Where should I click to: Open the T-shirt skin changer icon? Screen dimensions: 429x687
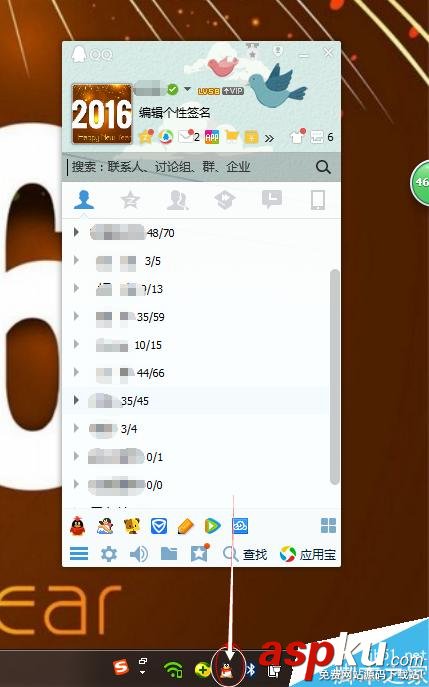pyautogui.click(x=297, y=137)
